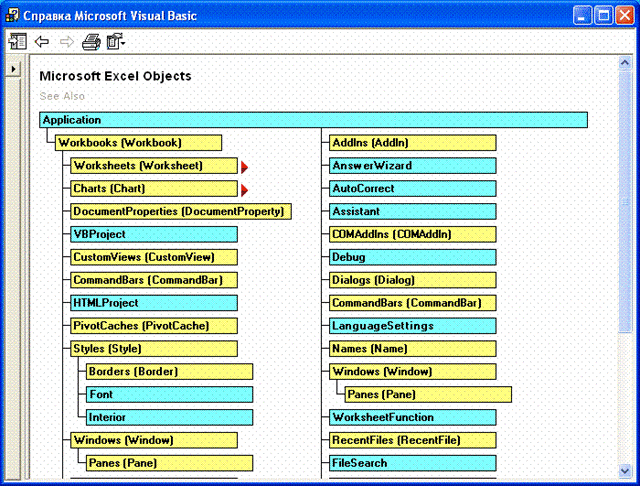Image resolution: width=640 pixels, height=486 pixels.
Task: Click Windows (Window) under Workbooks
Action: (x=154, y=440)
